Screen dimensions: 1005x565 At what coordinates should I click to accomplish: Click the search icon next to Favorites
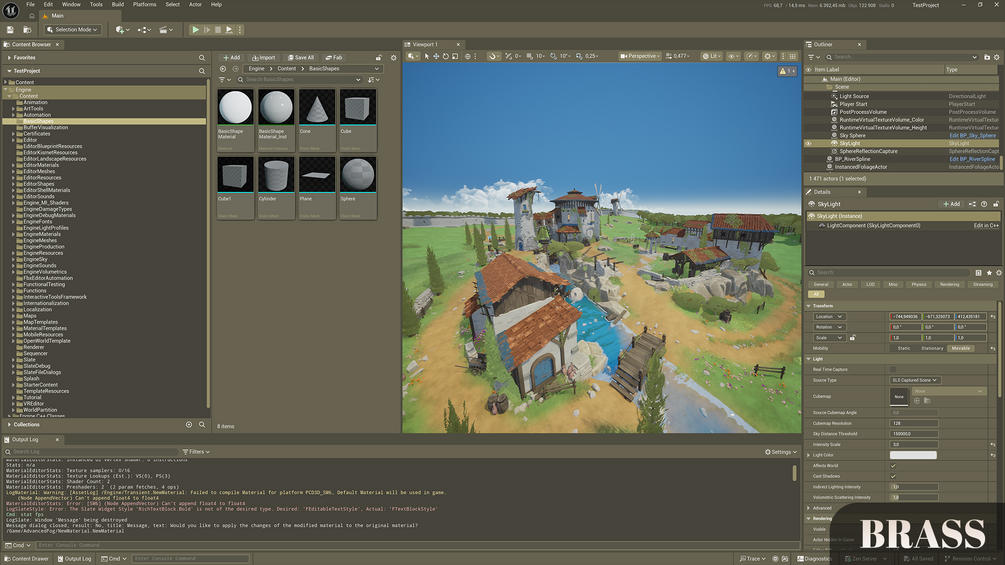pos(202,58)
